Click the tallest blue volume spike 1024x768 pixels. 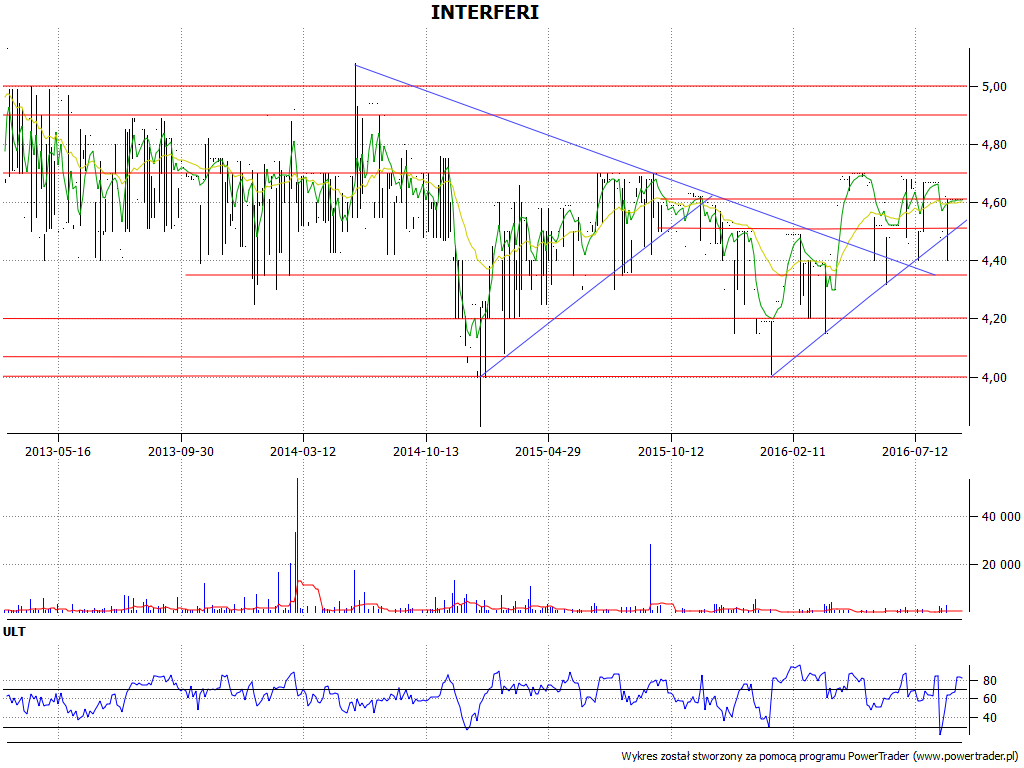click(x=297, y=545)
